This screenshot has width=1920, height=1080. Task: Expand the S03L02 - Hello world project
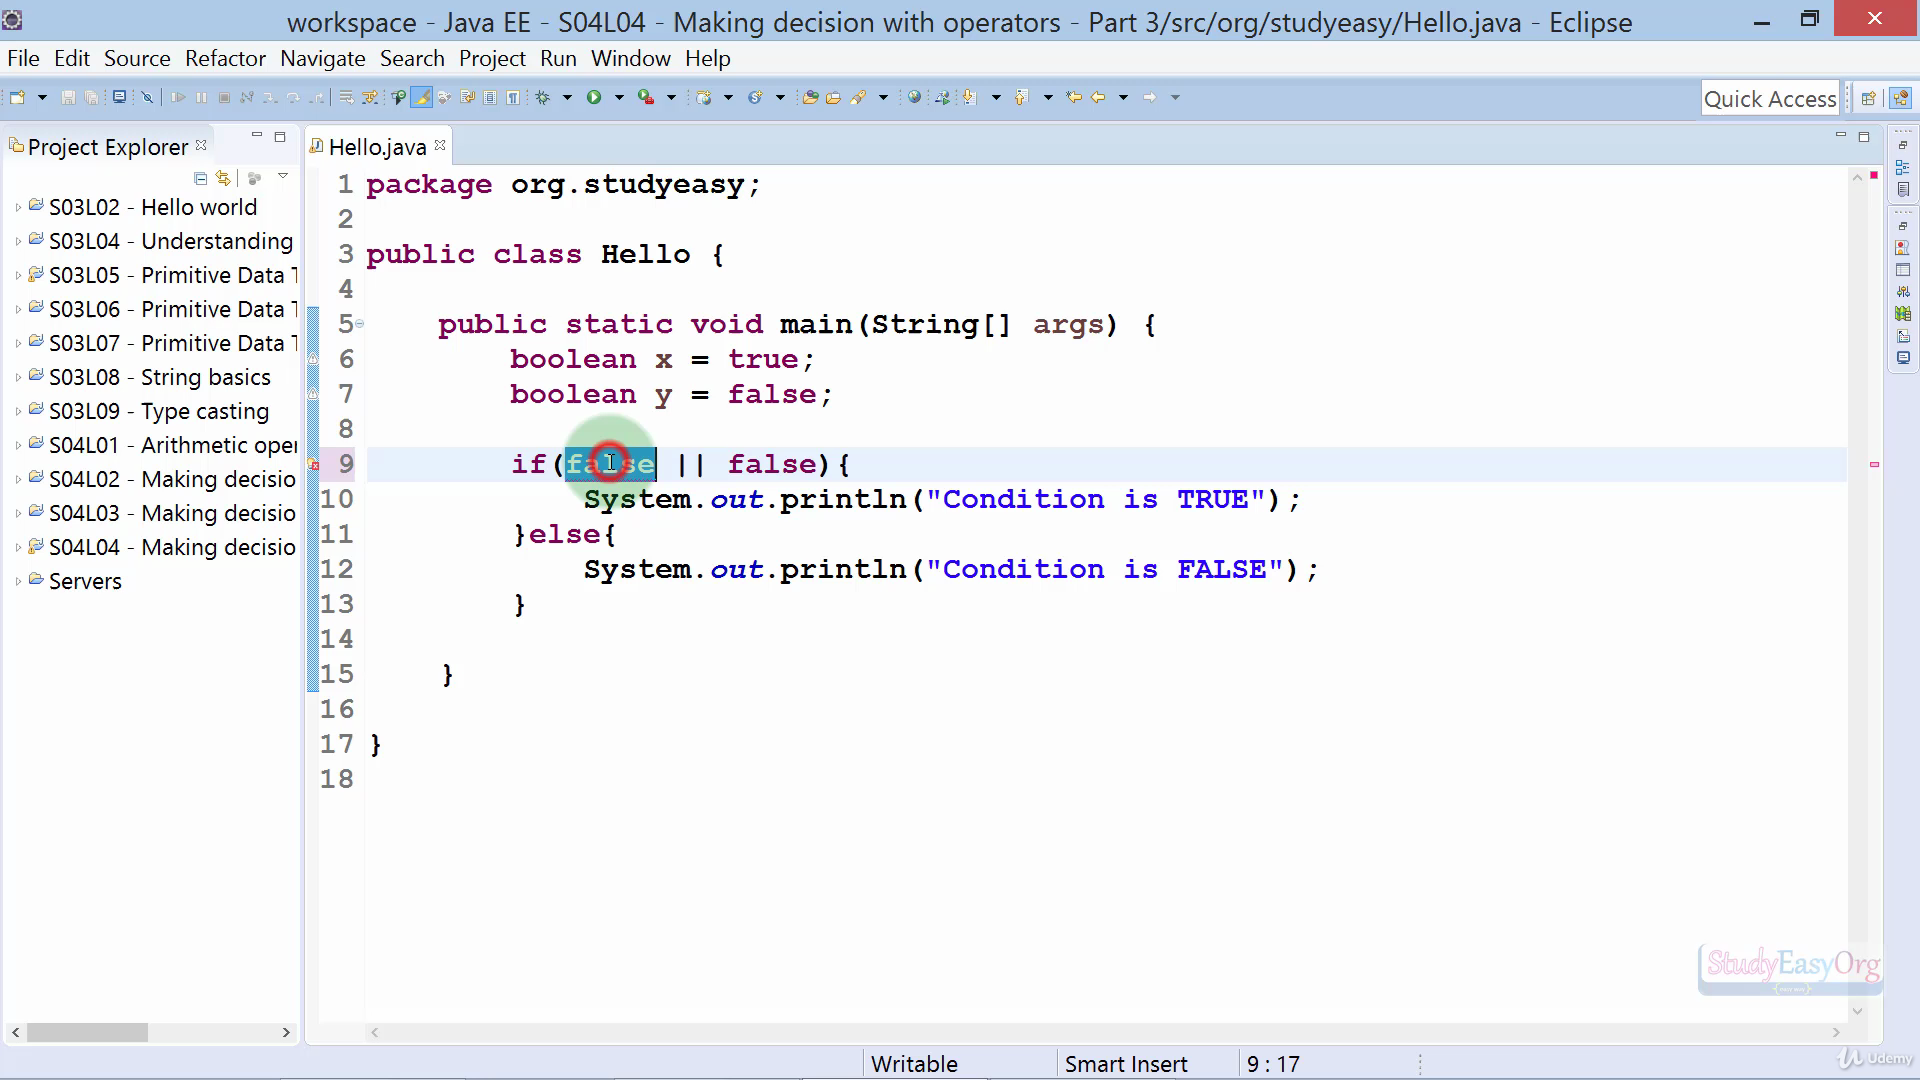point(18,208)
